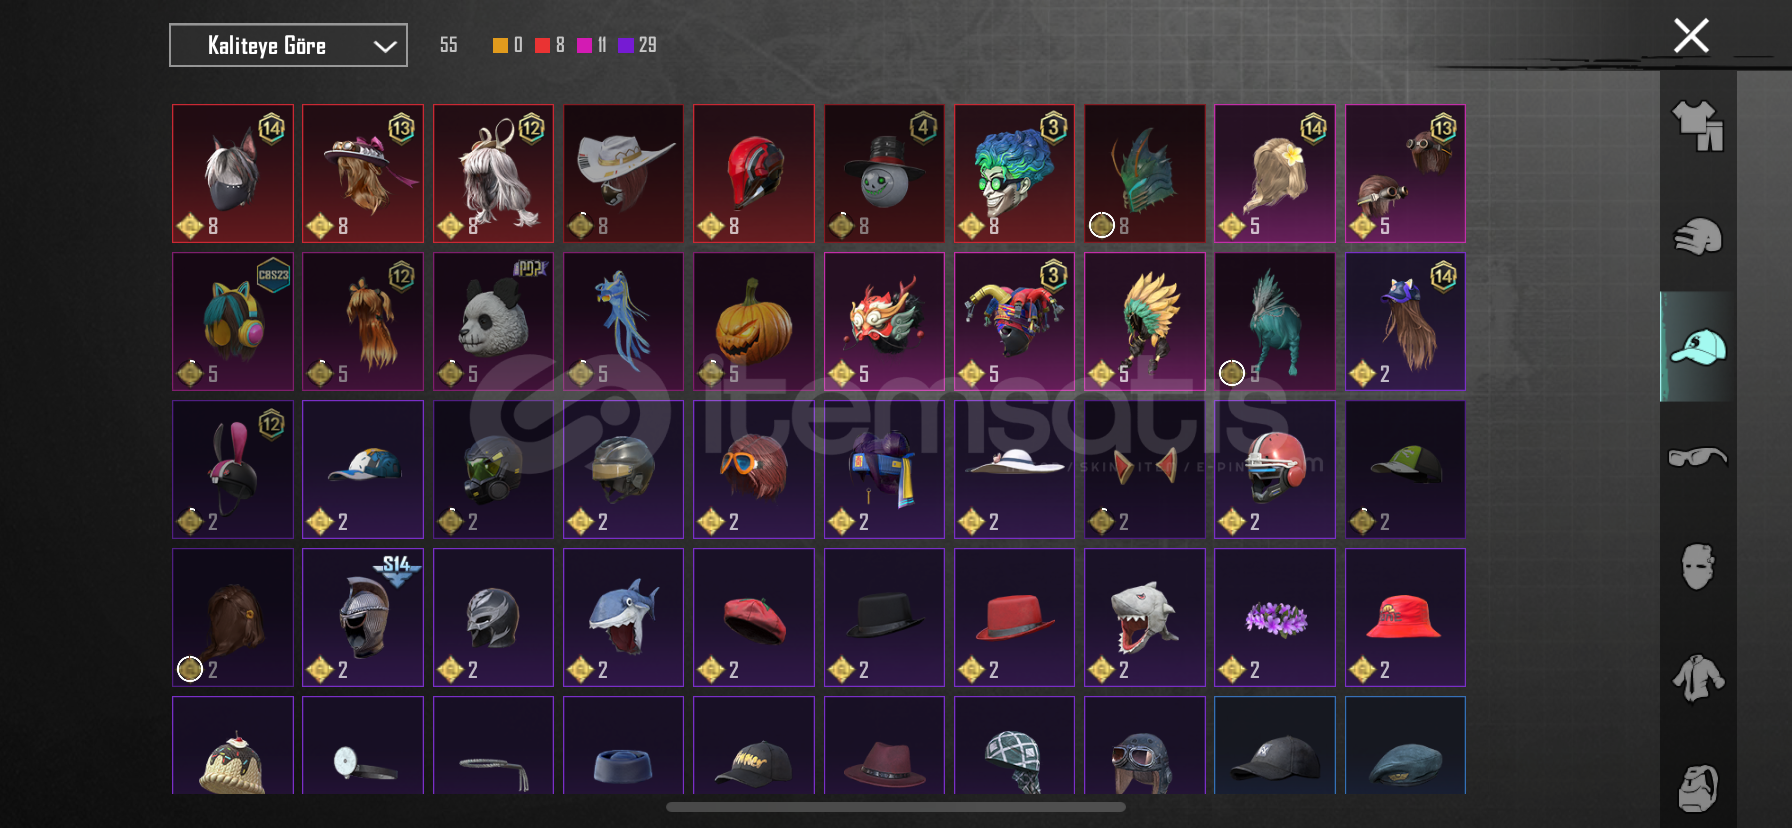Screen dimensions: 1792x828
Task: Open the outfit sets category icon
Action: pyautogui.click(x=1698, y=126)
